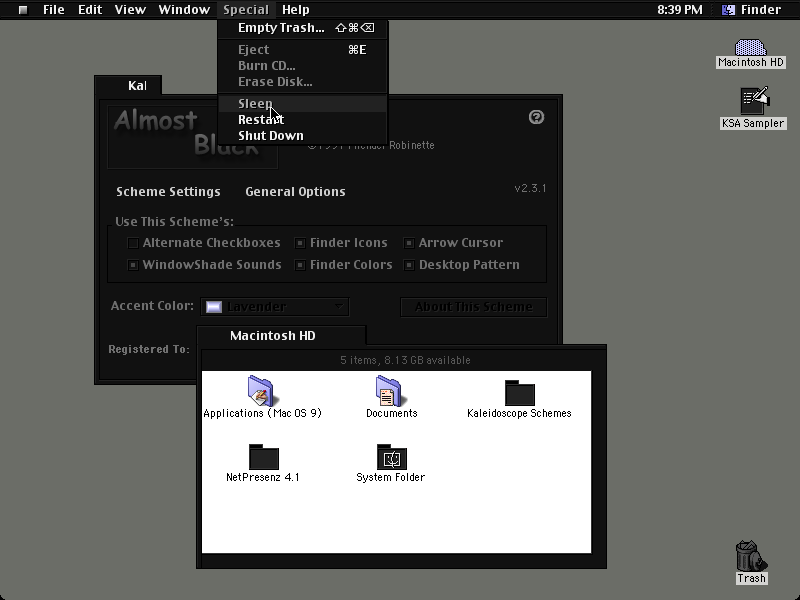Select the System Folder icon
Image resolution: width=800 pixels, height=600 pixels.
(x=392, y=457)
